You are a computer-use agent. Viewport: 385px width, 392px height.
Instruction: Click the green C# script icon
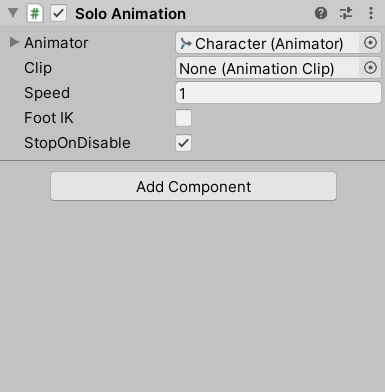coord(35,14)
